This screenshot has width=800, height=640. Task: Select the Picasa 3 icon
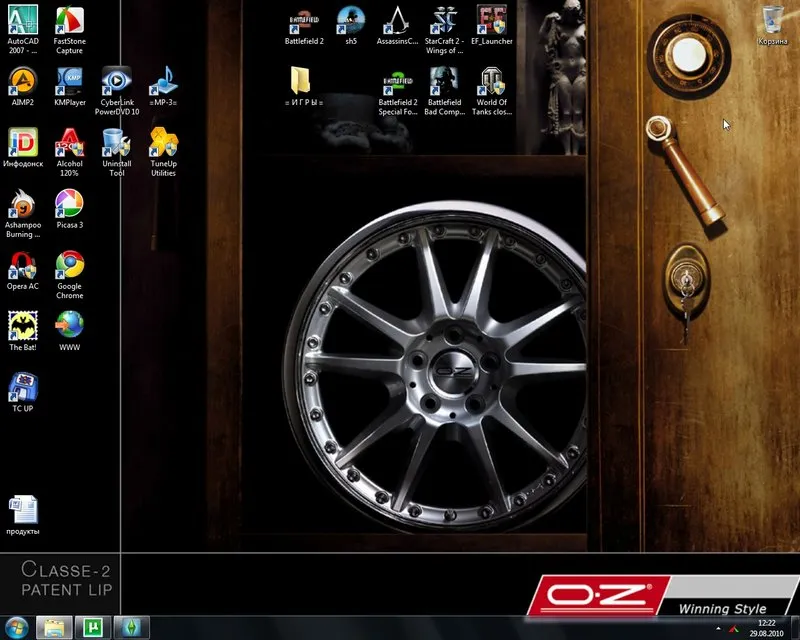(x=70, y=208)
